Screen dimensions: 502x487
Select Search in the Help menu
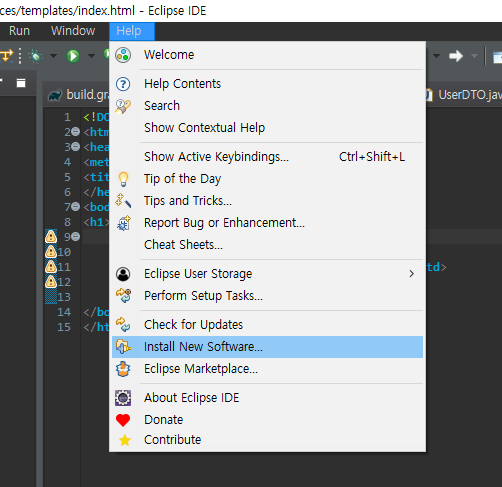point(267,106)
